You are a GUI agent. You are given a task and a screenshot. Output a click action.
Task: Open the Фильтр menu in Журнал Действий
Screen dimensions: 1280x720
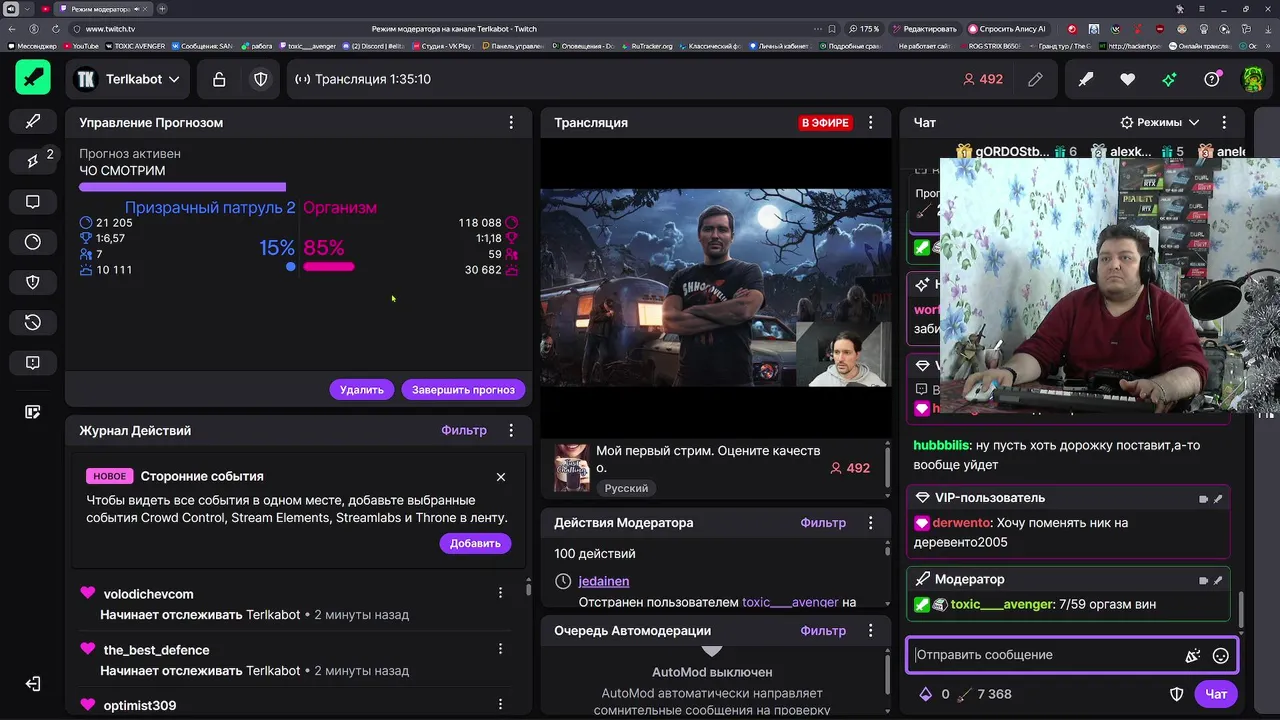point(464,430)
